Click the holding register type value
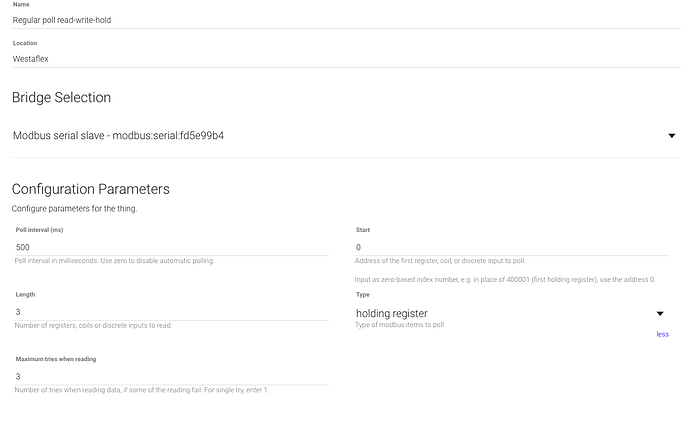The image size is (690, 423). 392,313
